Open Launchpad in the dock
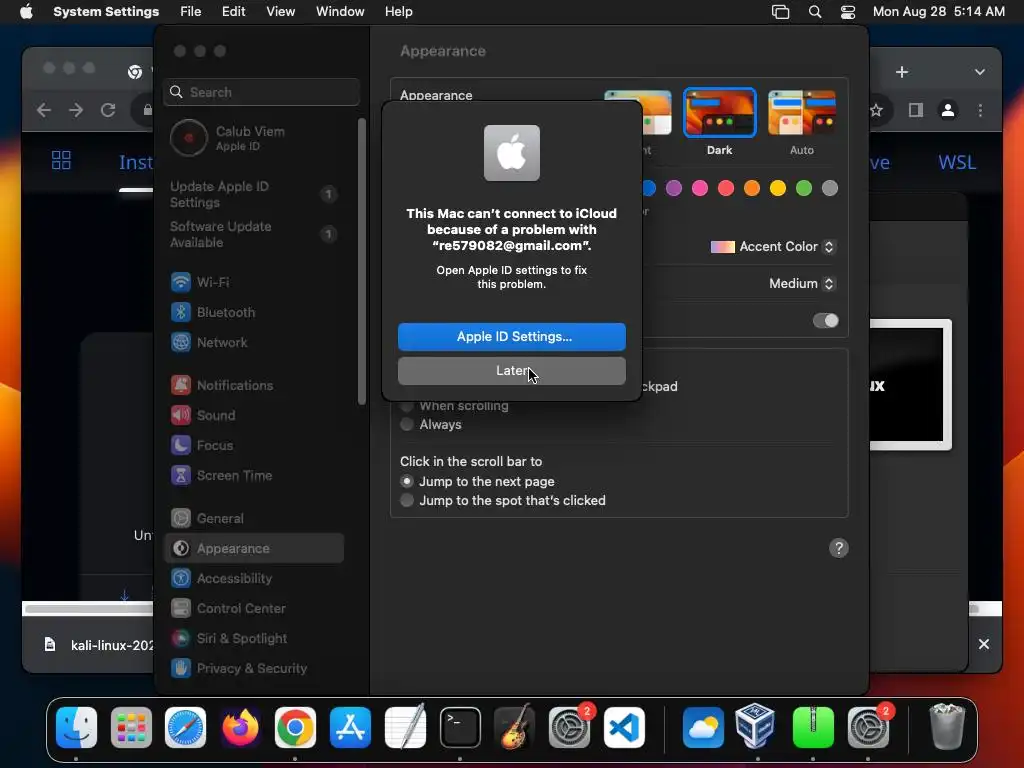The image size is (1024, 768). click(131, 728)
